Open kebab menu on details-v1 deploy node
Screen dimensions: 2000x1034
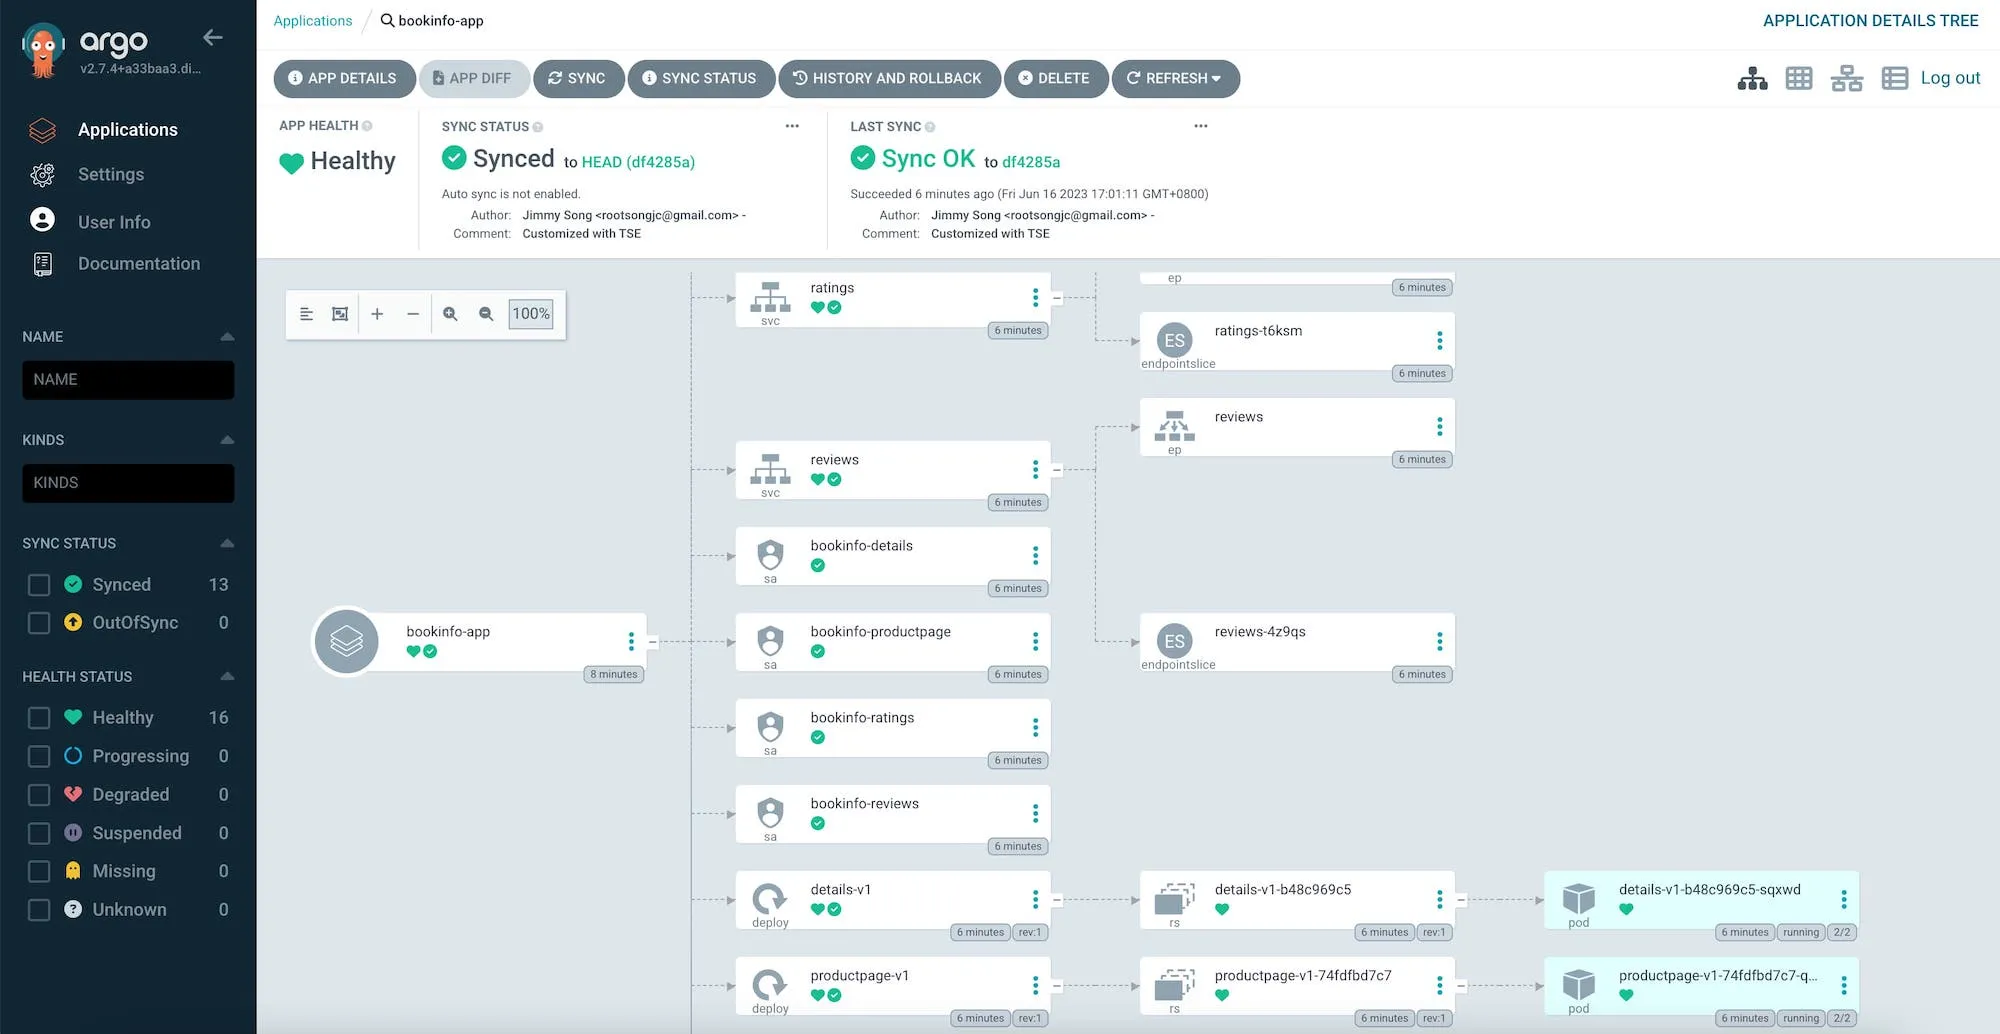1035,900
